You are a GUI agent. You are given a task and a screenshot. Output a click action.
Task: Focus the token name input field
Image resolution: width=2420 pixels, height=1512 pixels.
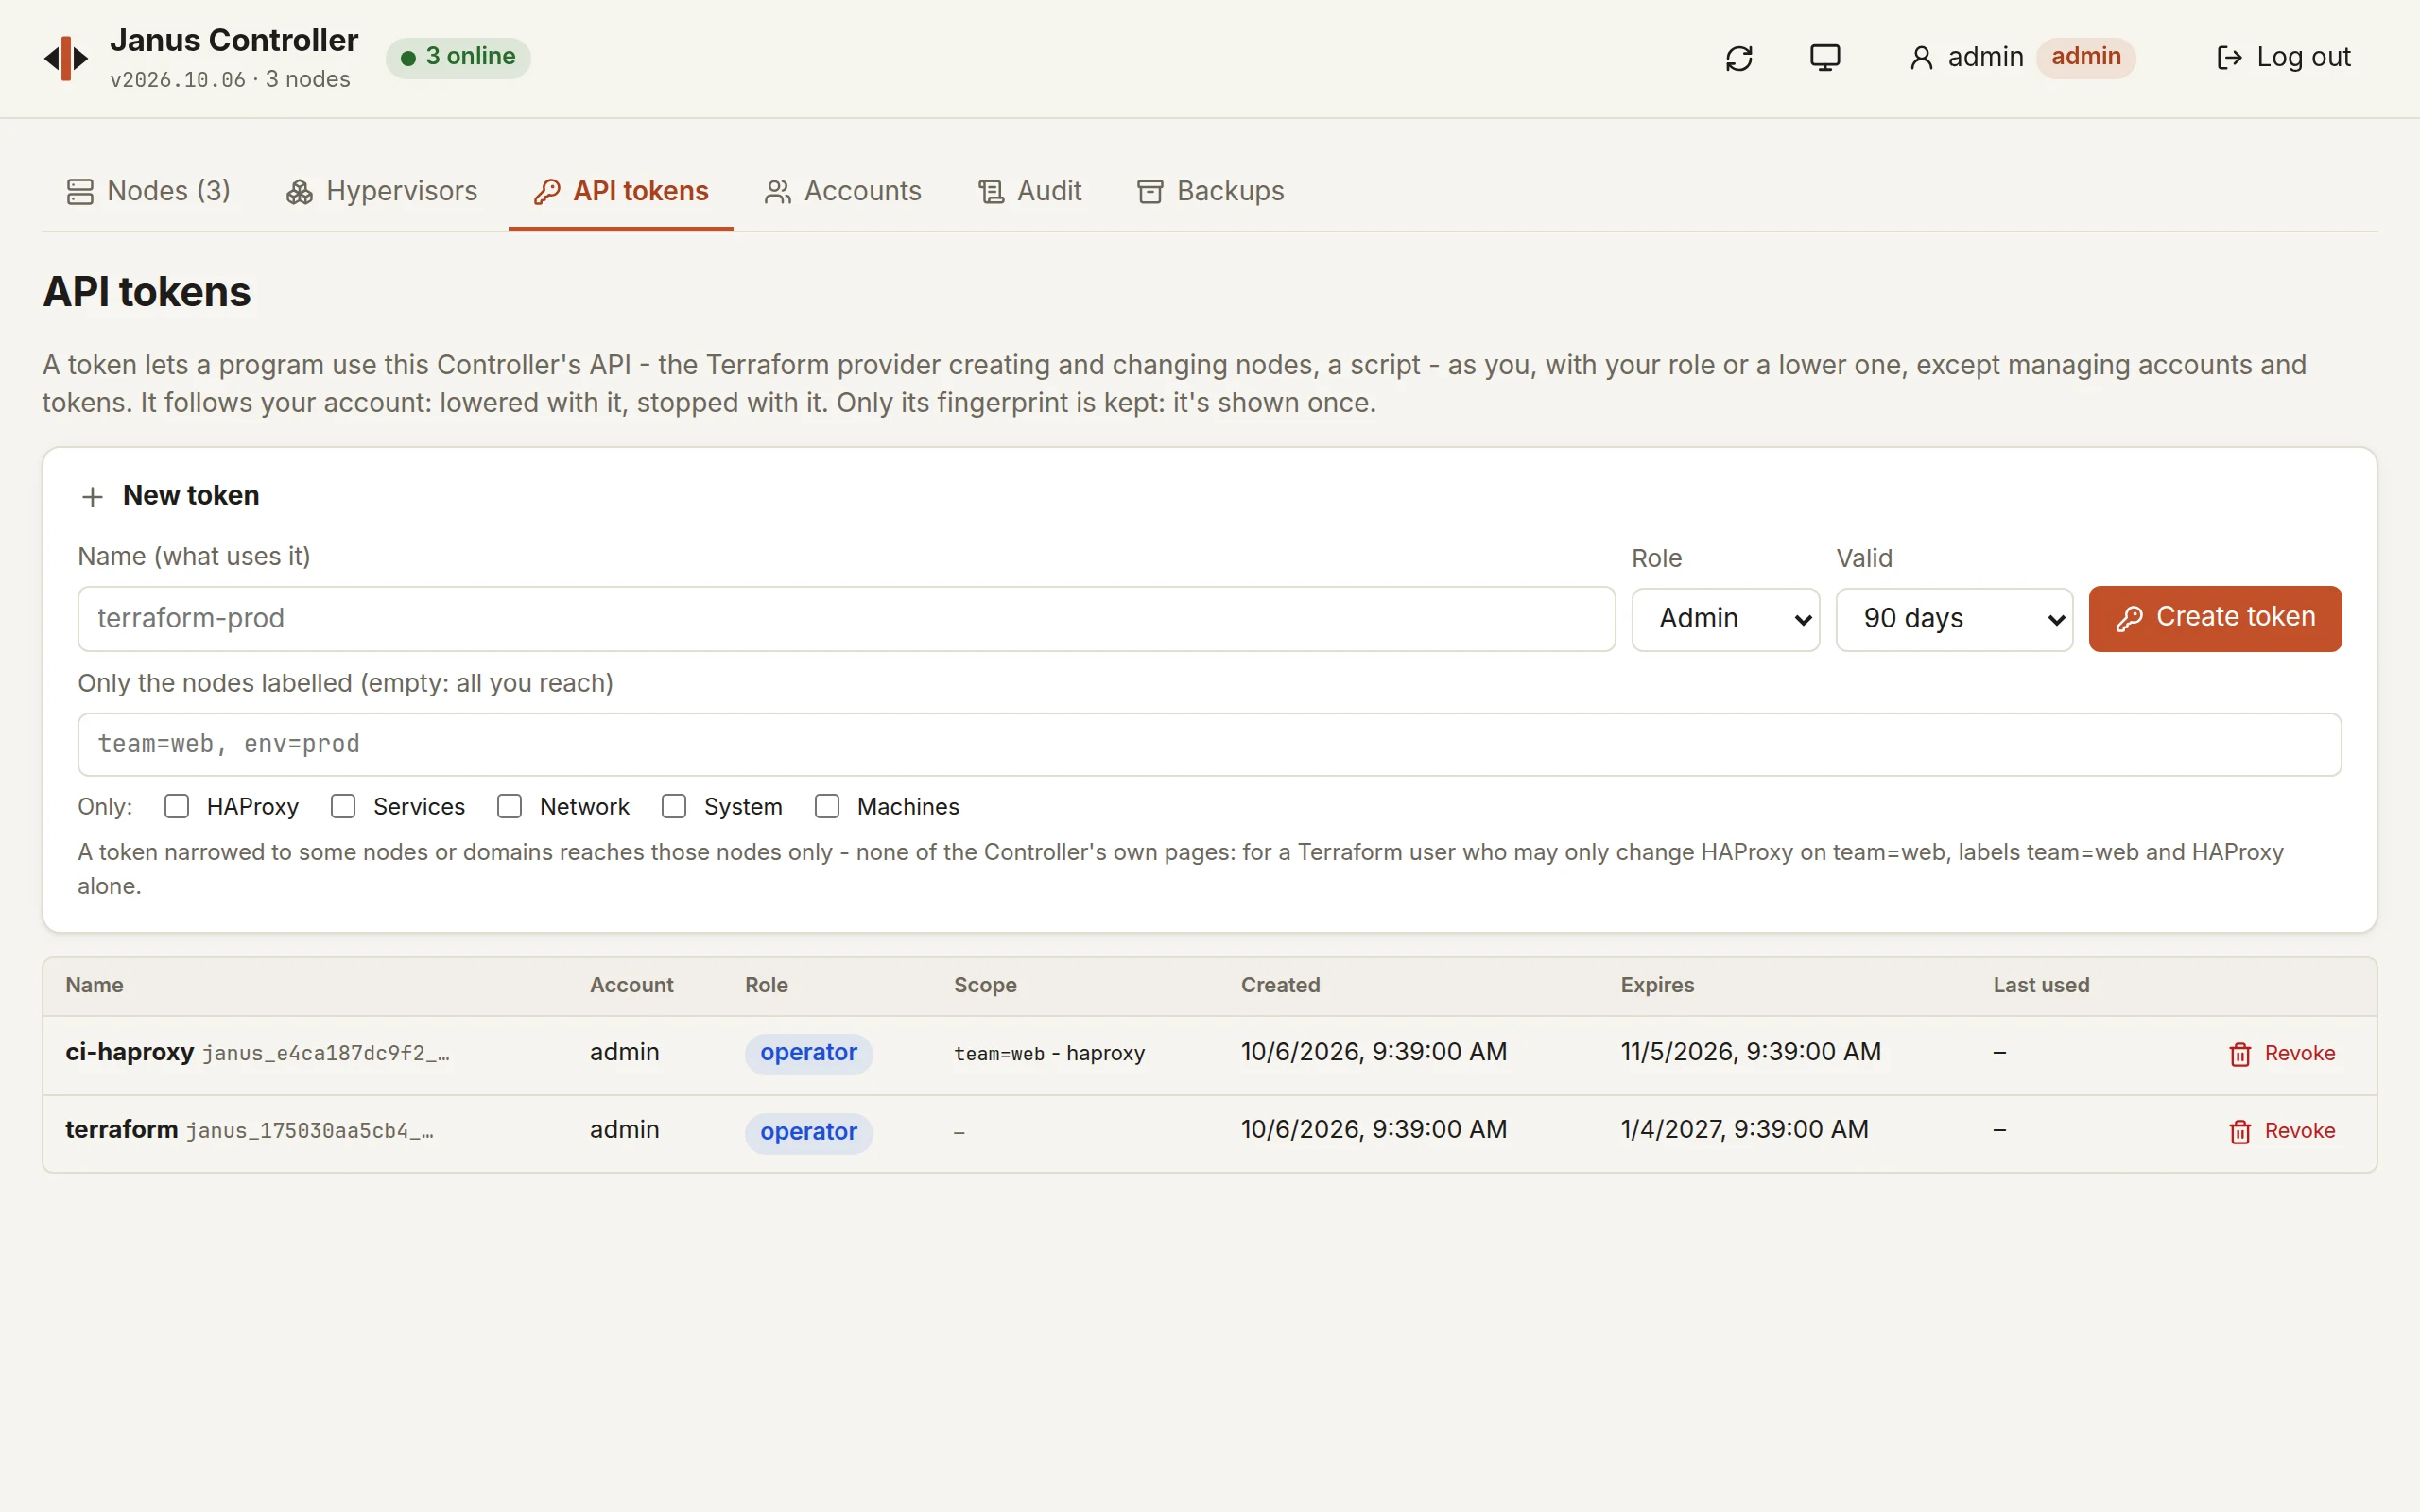[846, 619]
